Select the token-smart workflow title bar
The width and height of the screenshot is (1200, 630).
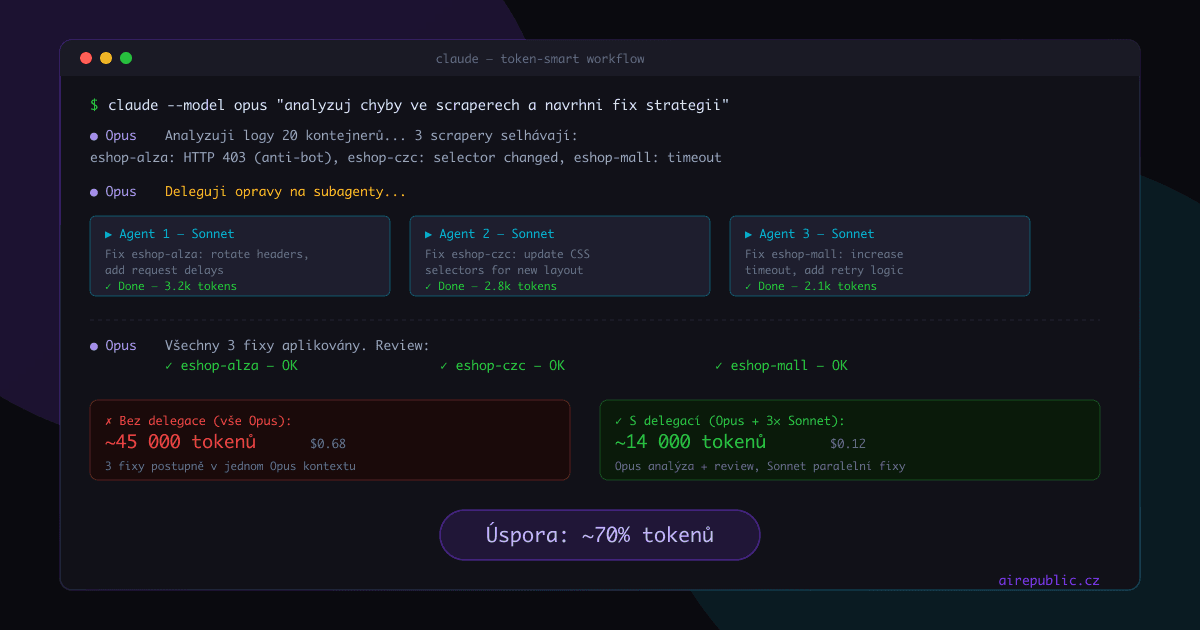(540, 58)
